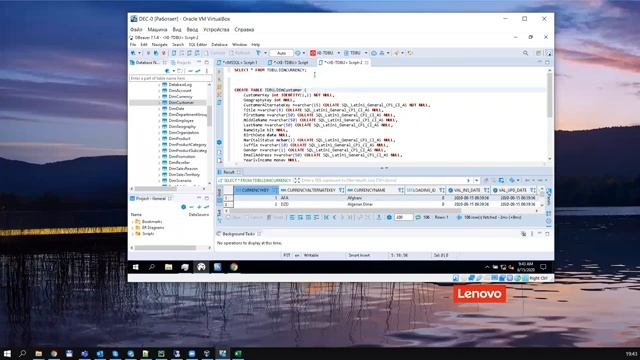Open active schema TDBU dropdown
This screenshot has width=640, height=360.
click(x=355, y=53)
